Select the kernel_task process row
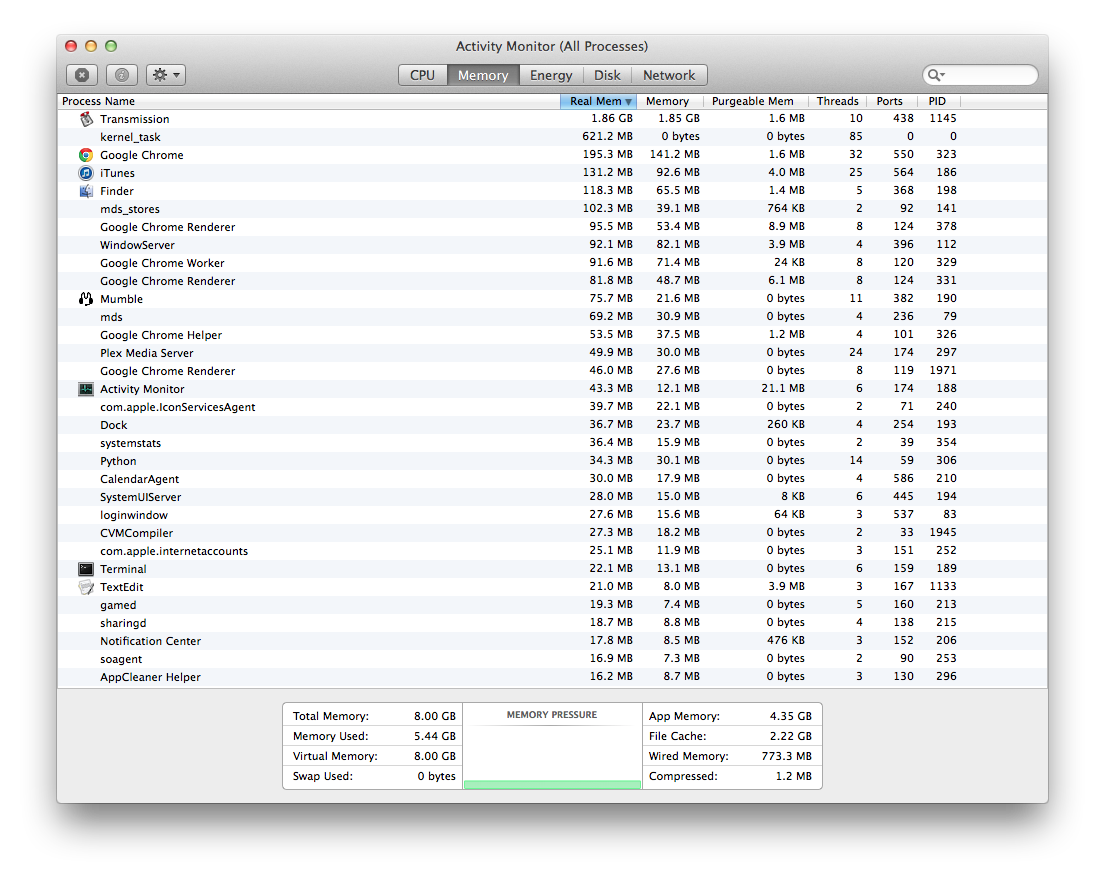 coord(552,137)
